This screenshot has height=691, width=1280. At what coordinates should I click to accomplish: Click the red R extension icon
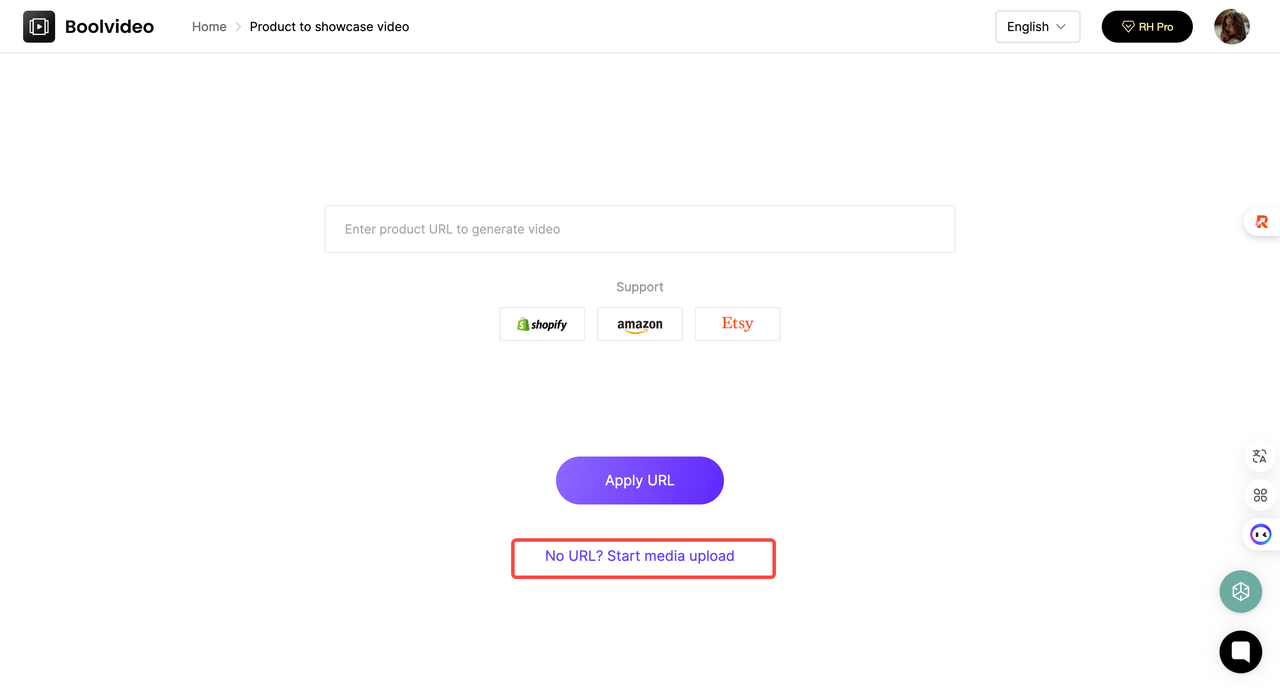tap(1261, 222)
